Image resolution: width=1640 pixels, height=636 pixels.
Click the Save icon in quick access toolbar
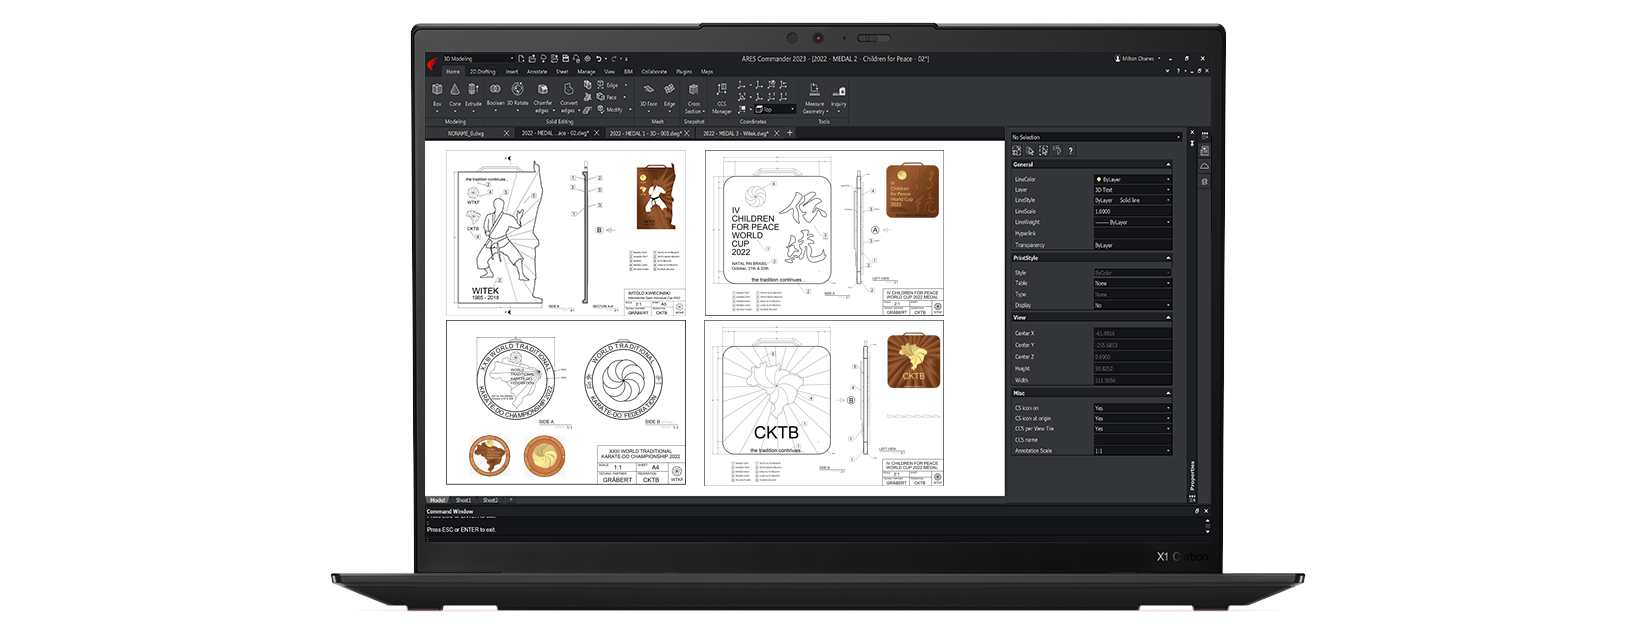pos(566,59)
